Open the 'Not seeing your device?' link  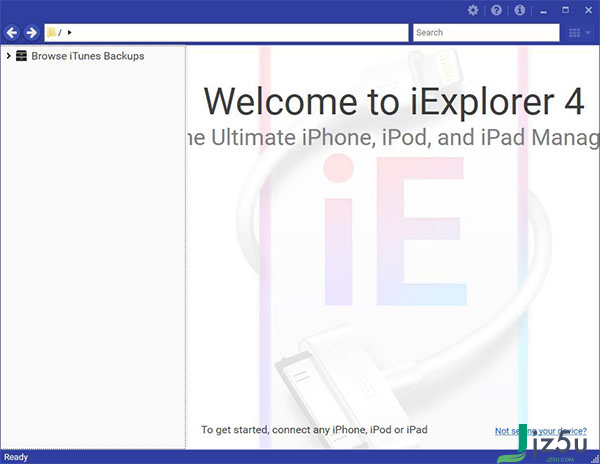pyautogui.click(x=541, y=431)
